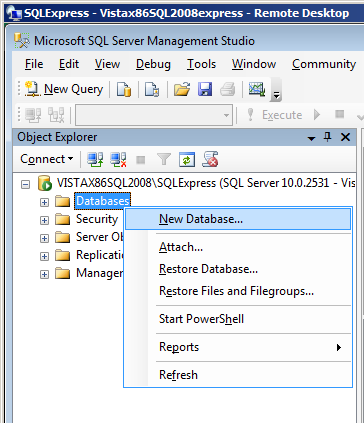Click the Analysis Services query file icon
The width and height of the screenshot is (364, 423).
(152, 89)
